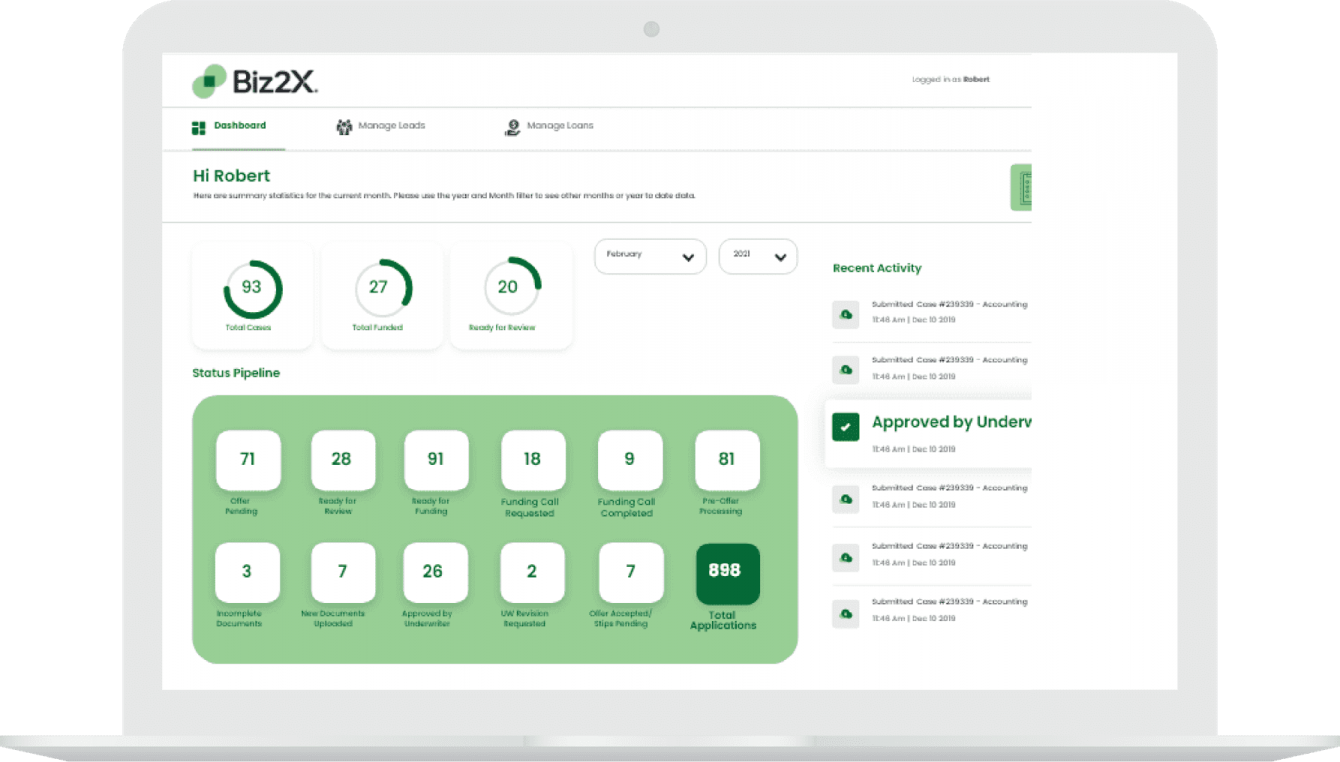This screenshot has height=762, width=1340.
Task: Open the 2021 year dropdown
Action: click(757, 256)
